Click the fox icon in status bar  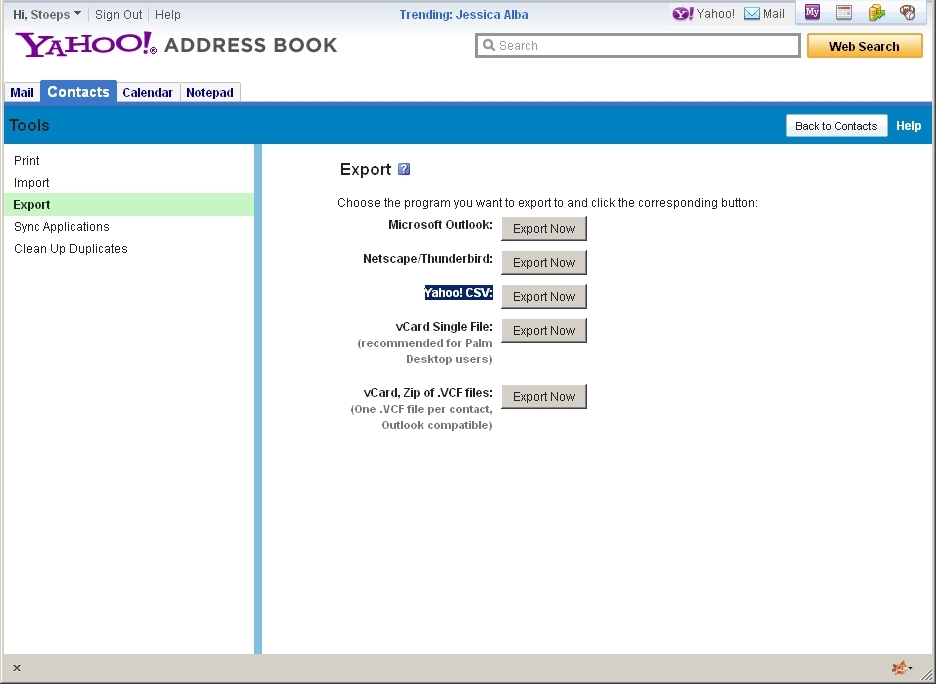click(x=900, y=668)
